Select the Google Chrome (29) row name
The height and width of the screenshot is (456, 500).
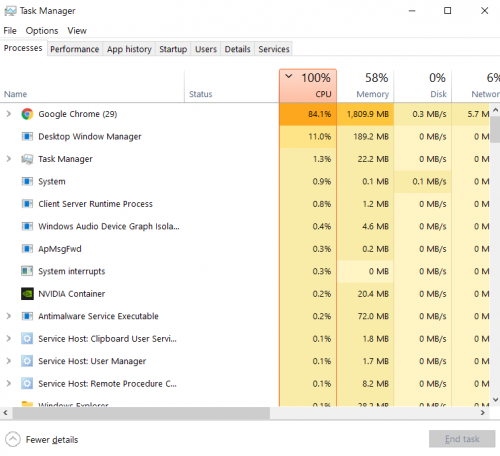[78, 114]
